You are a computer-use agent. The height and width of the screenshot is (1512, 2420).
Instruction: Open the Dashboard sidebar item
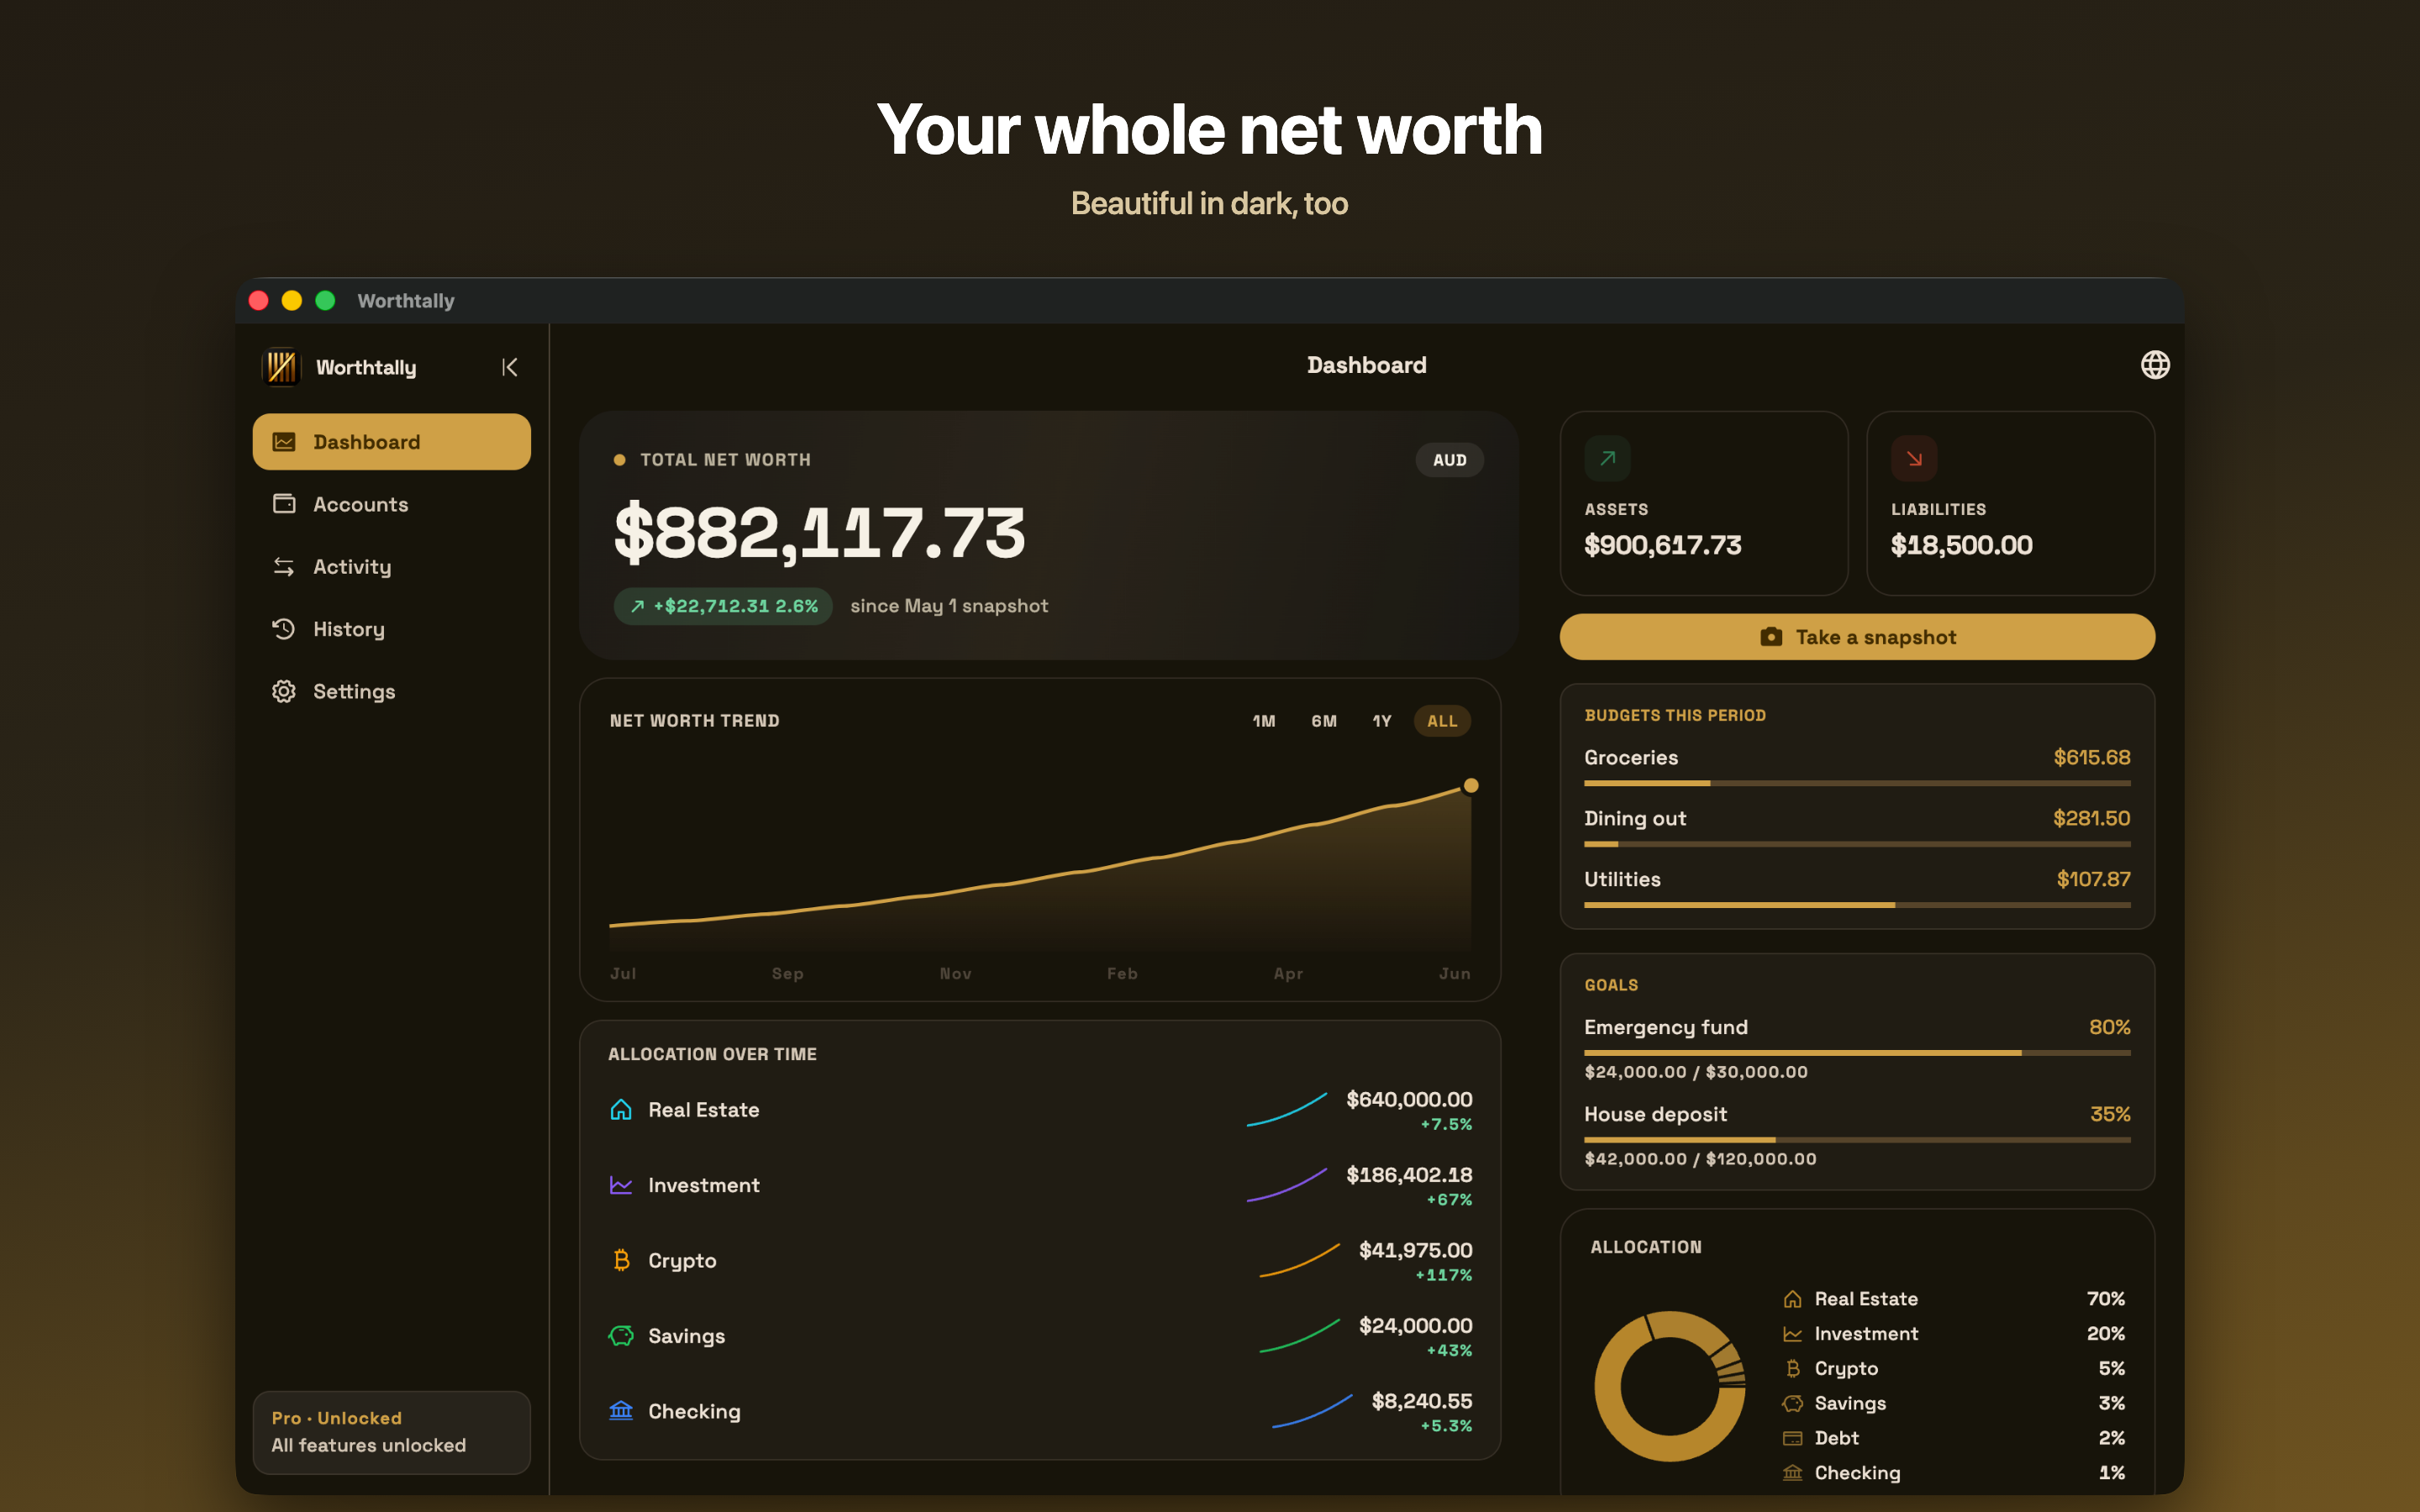[391, 442]
